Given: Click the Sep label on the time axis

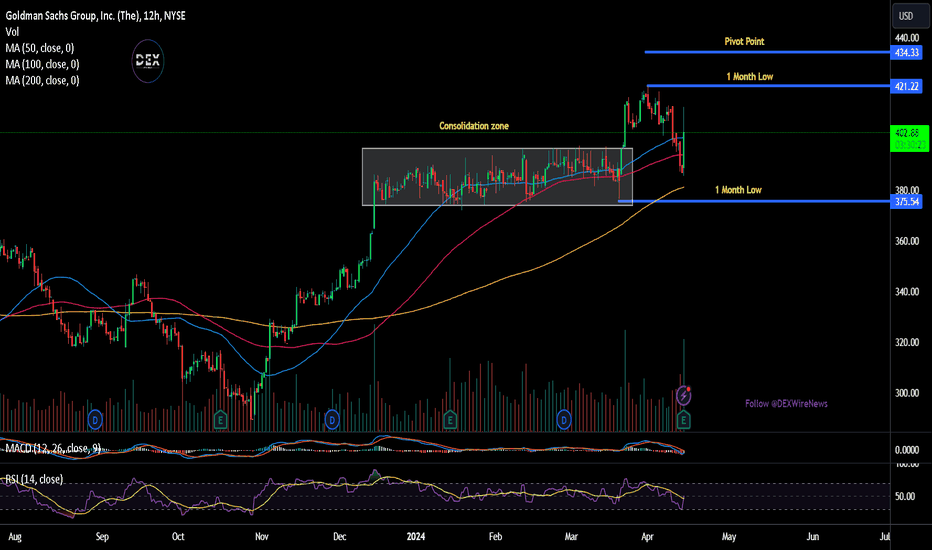Looking at the screenshot, I should (102, 537).
